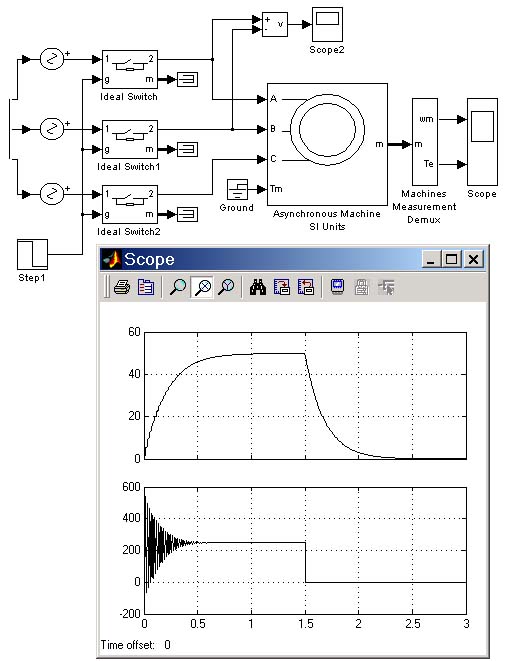
Task: Select the Ideal Switch block
Action: [x=130, y=69]
